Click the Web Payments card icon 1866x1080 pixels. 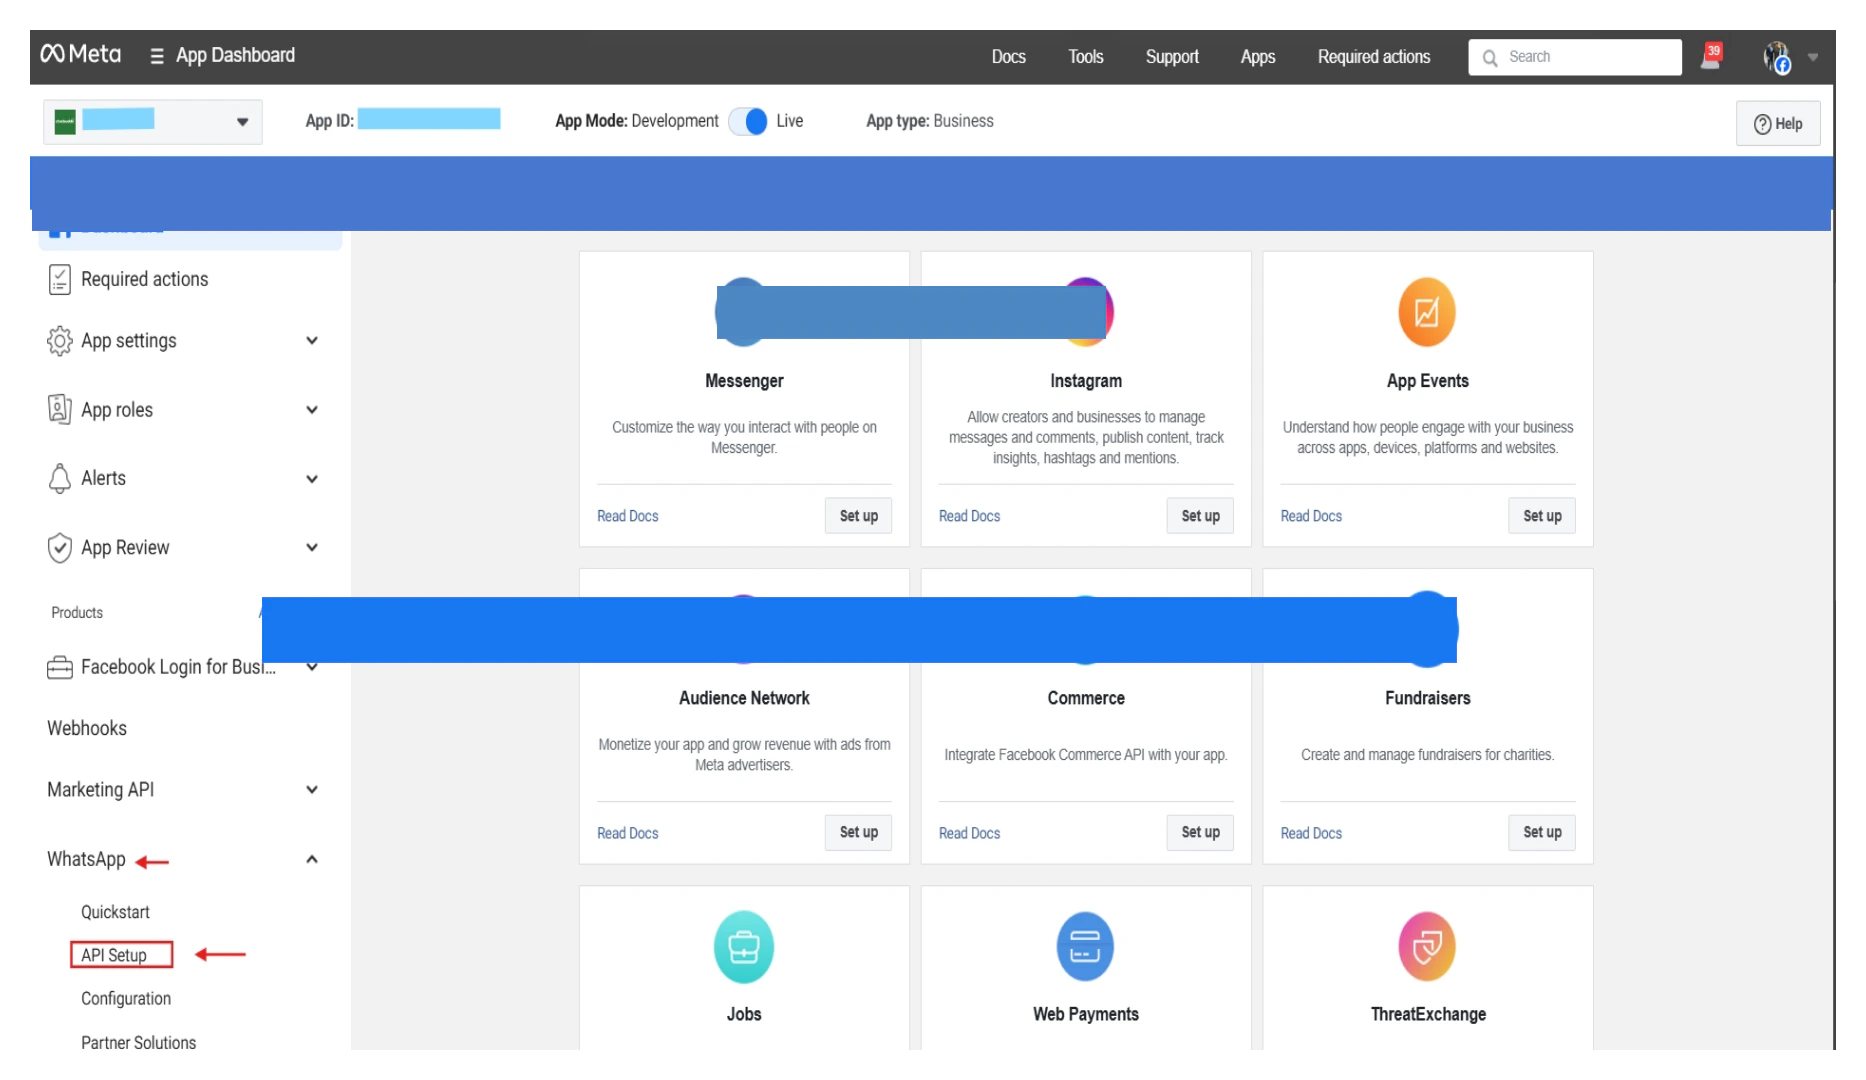[1085, 946]
